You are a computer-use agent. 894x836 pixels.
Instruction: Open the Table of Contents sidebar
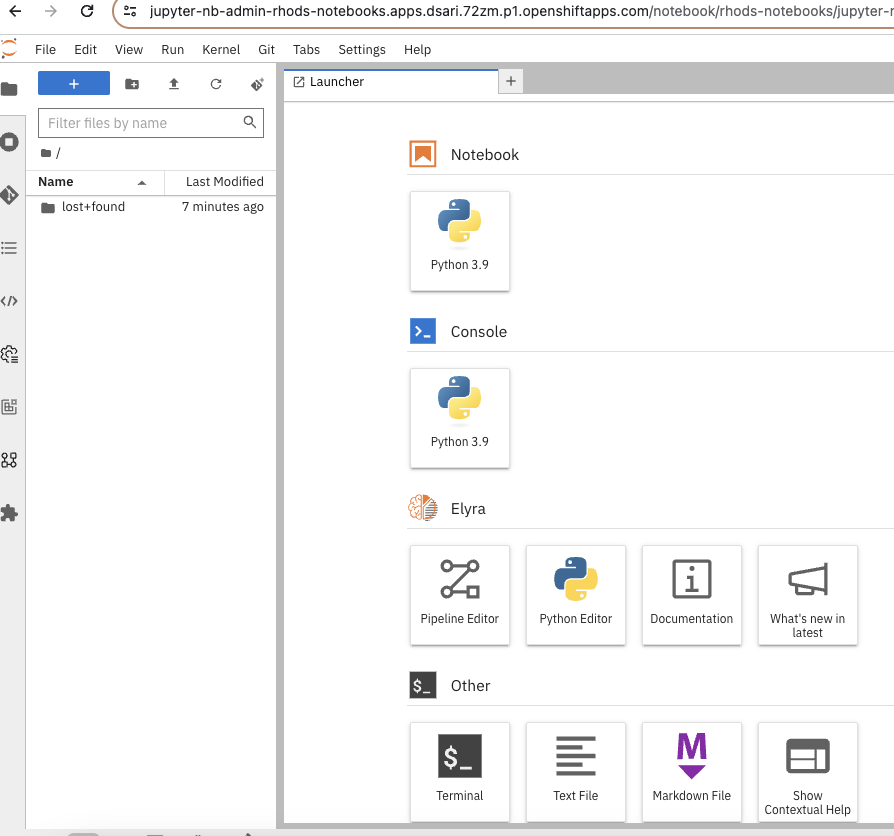(10, 247)
